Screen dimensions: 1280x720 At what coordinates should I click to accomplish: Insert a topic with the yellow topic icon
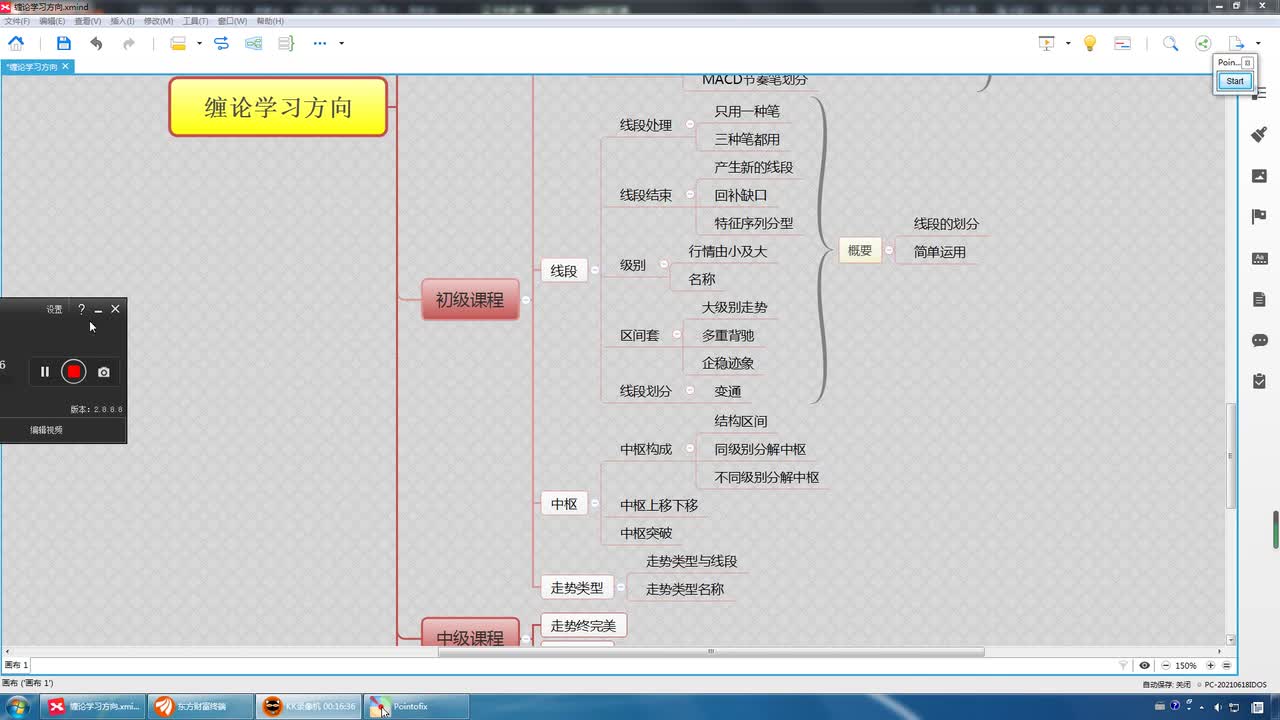178,43
